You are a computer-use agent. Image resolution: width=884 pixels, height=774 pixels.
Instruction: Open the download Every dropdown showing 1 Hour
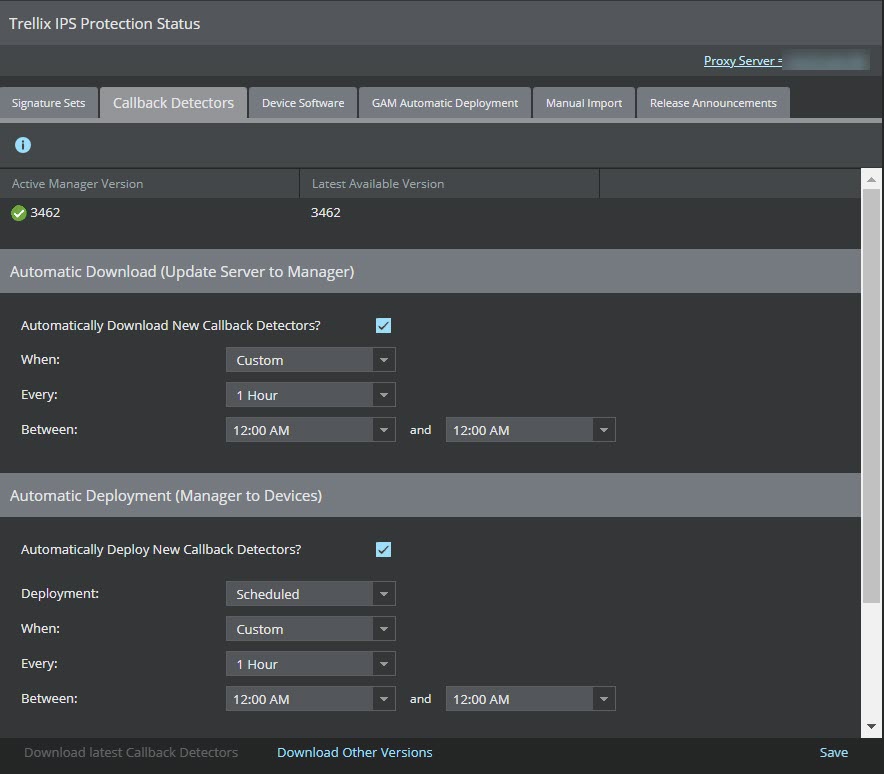click(311, 395)
